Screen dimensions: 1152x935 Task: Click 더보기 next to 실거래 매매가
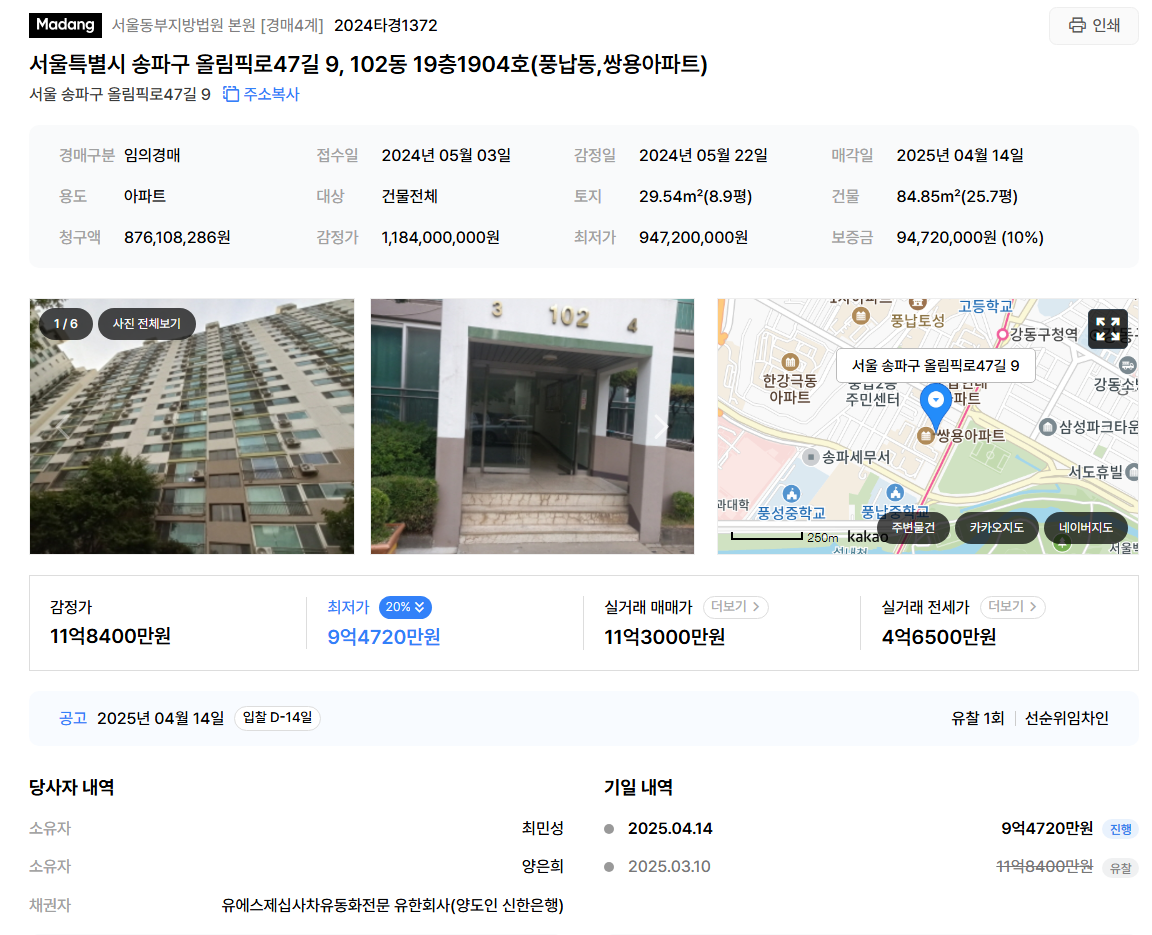coord(735,607)
